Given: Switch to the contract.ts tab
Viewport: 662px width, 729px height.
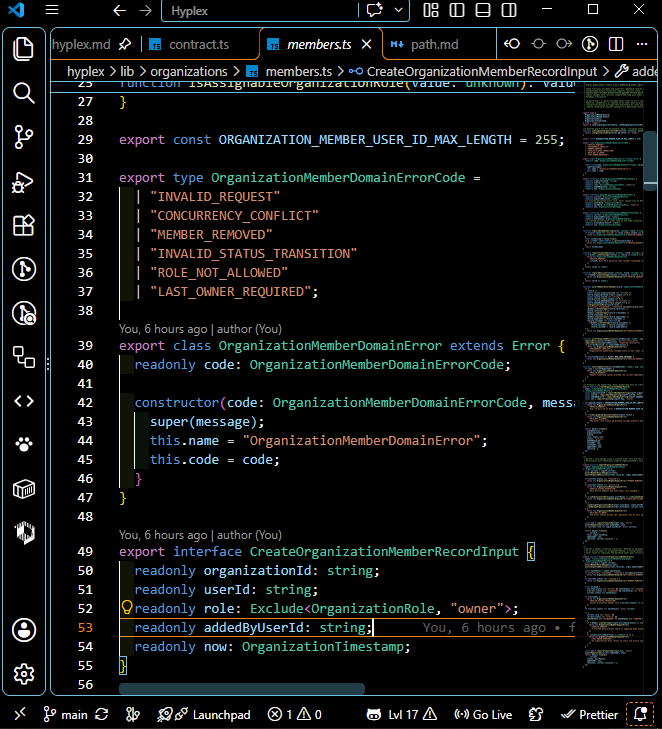Looking at the screenshot, I should click(x=199, y=45).
